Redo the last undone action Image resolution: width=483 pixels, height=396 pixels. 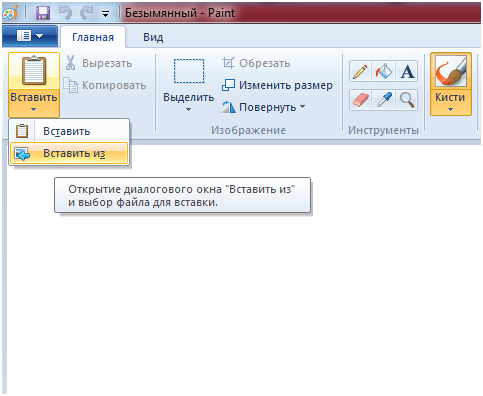87,13
